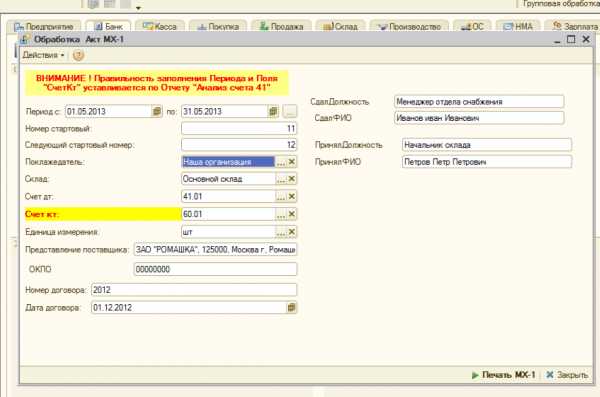
Task: Open selection for Поклажедатель field
Action: (x=281, y=162)
